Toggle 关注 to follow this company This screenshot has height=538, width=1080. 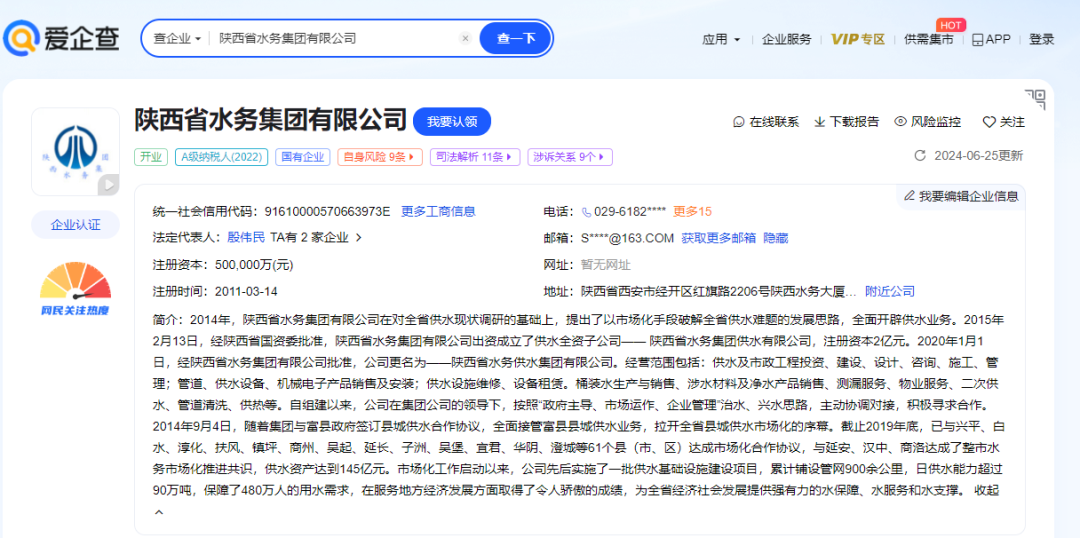1004,122
